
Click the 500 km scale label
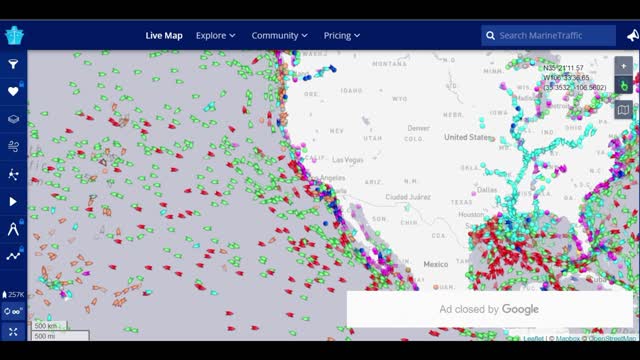pos(46,326)
